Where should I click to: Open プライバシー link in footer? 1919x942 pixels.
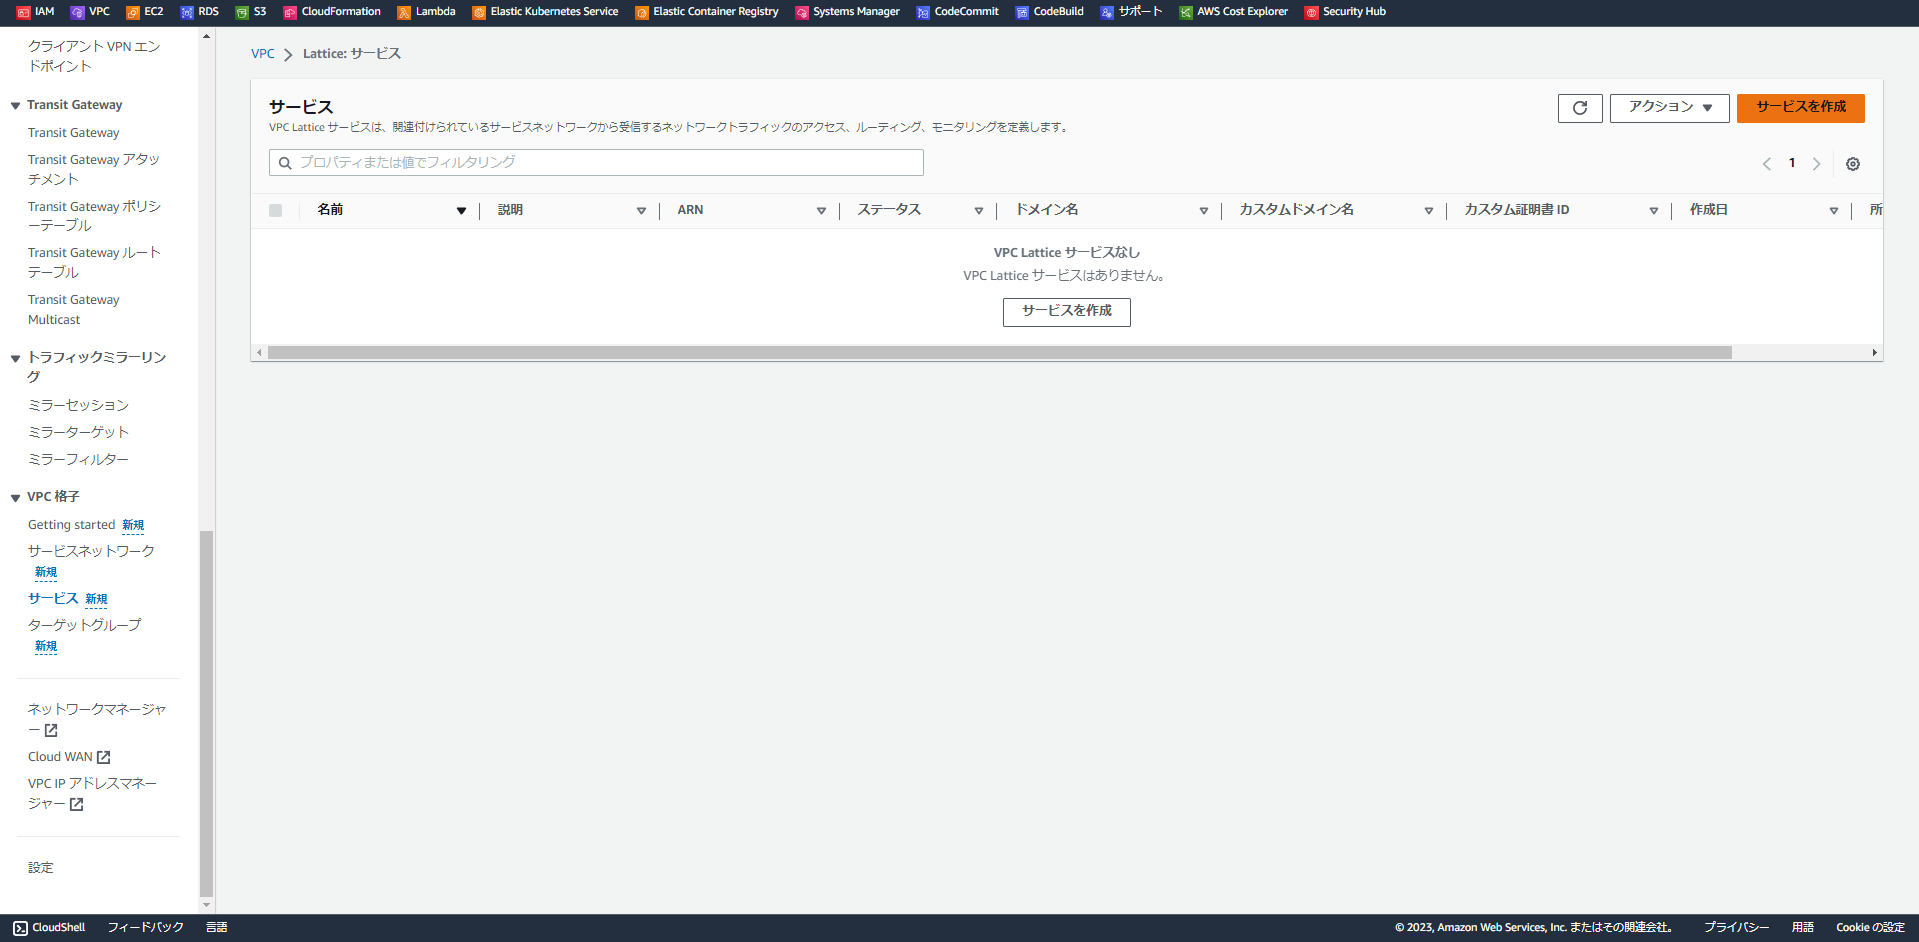1737,928
